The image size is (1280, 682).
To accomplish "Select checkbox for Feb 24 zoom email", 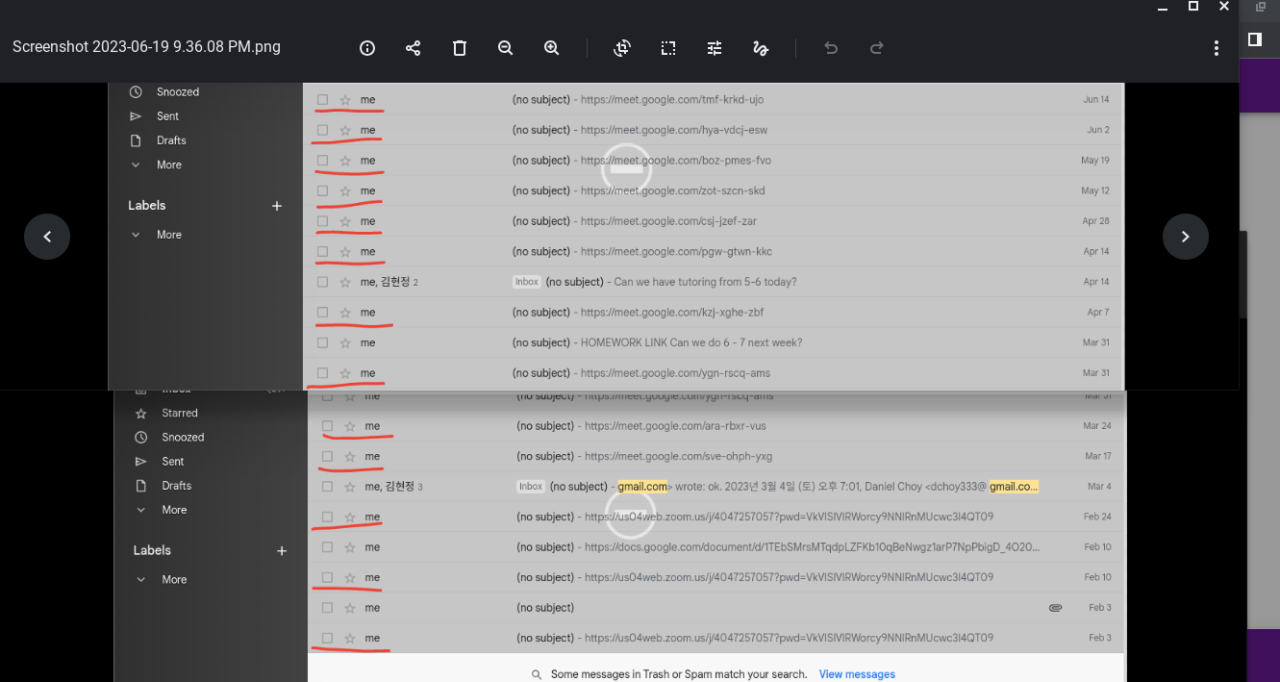I will pos(327,517).
